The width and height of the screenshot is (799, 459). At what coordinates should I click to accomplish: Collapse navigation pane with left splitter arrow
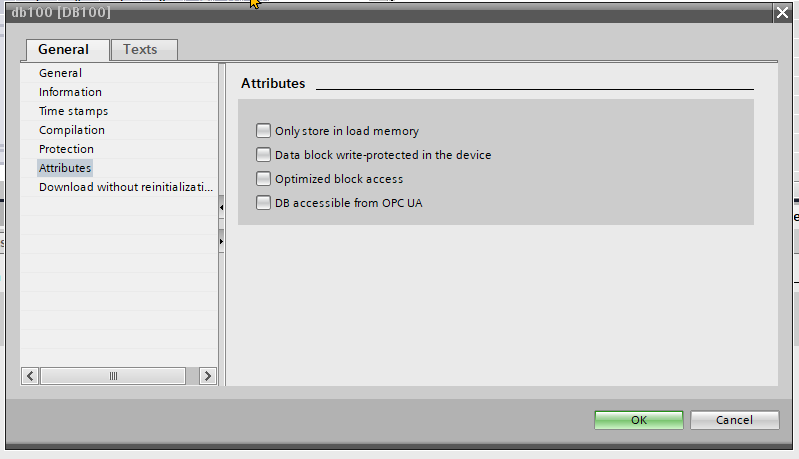[221, 207]
